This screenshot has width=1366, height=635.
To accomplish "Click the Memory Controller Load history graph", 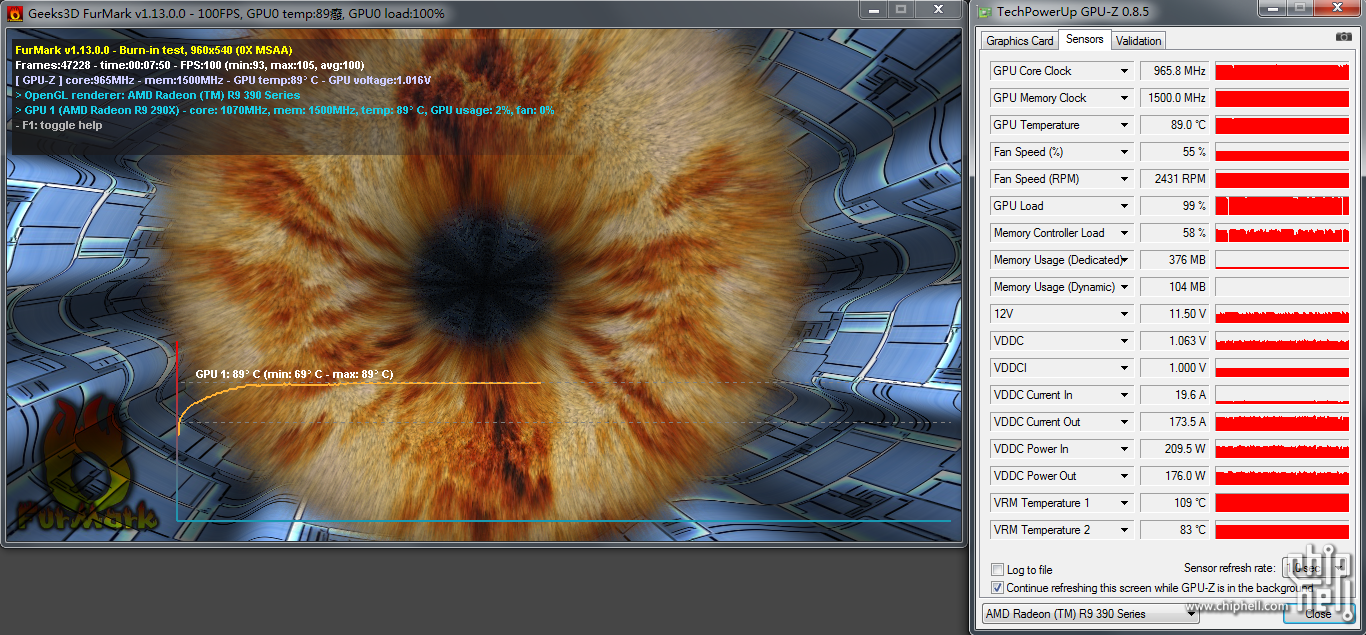I will pyautogui.click(x=1282, y=233).
